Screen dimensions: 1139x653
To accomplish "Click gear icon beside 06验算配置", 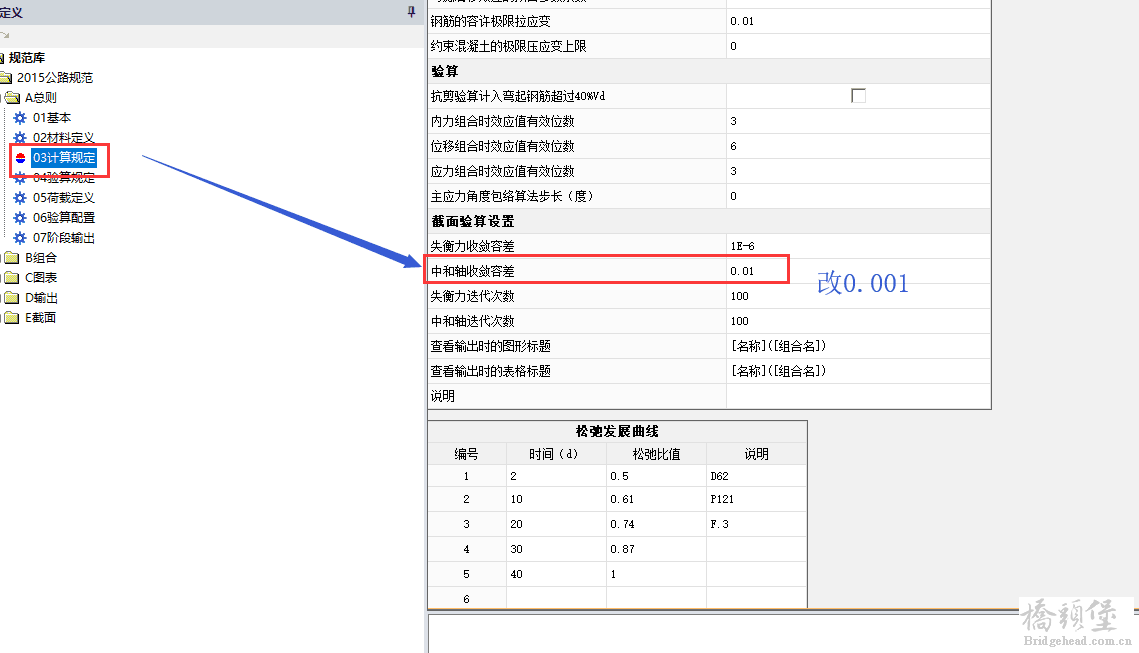I will click(x=20, y=217).
